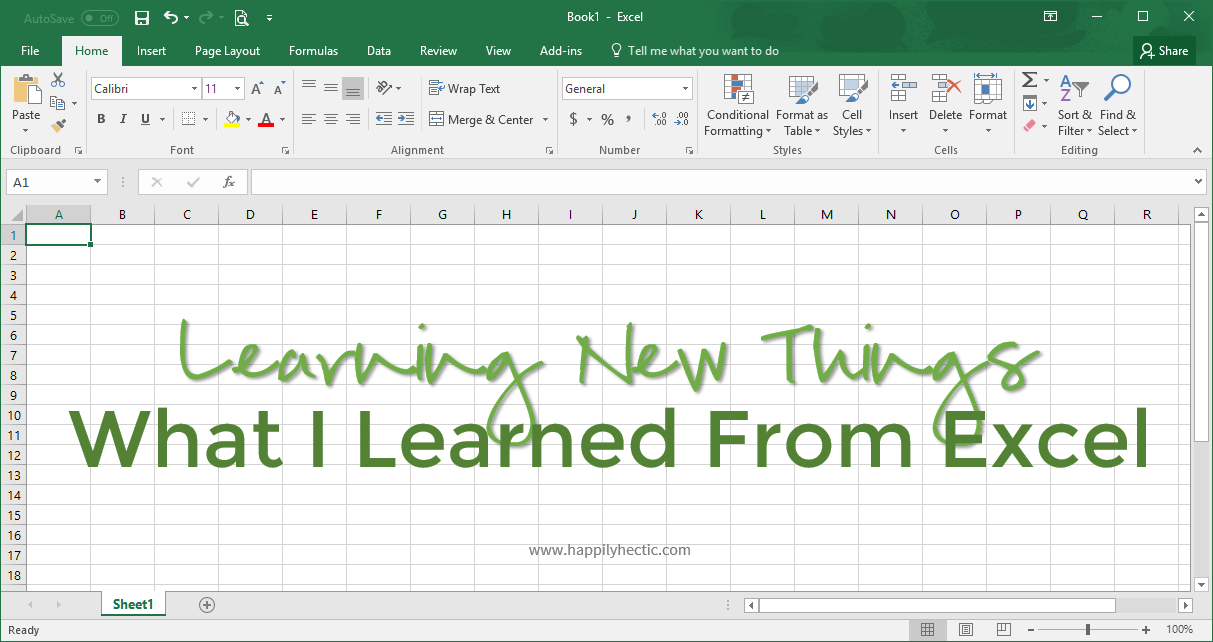
Task: Click the Copy icon in Clipboard group
Action: pyautogui.click(x=57, y=102)
